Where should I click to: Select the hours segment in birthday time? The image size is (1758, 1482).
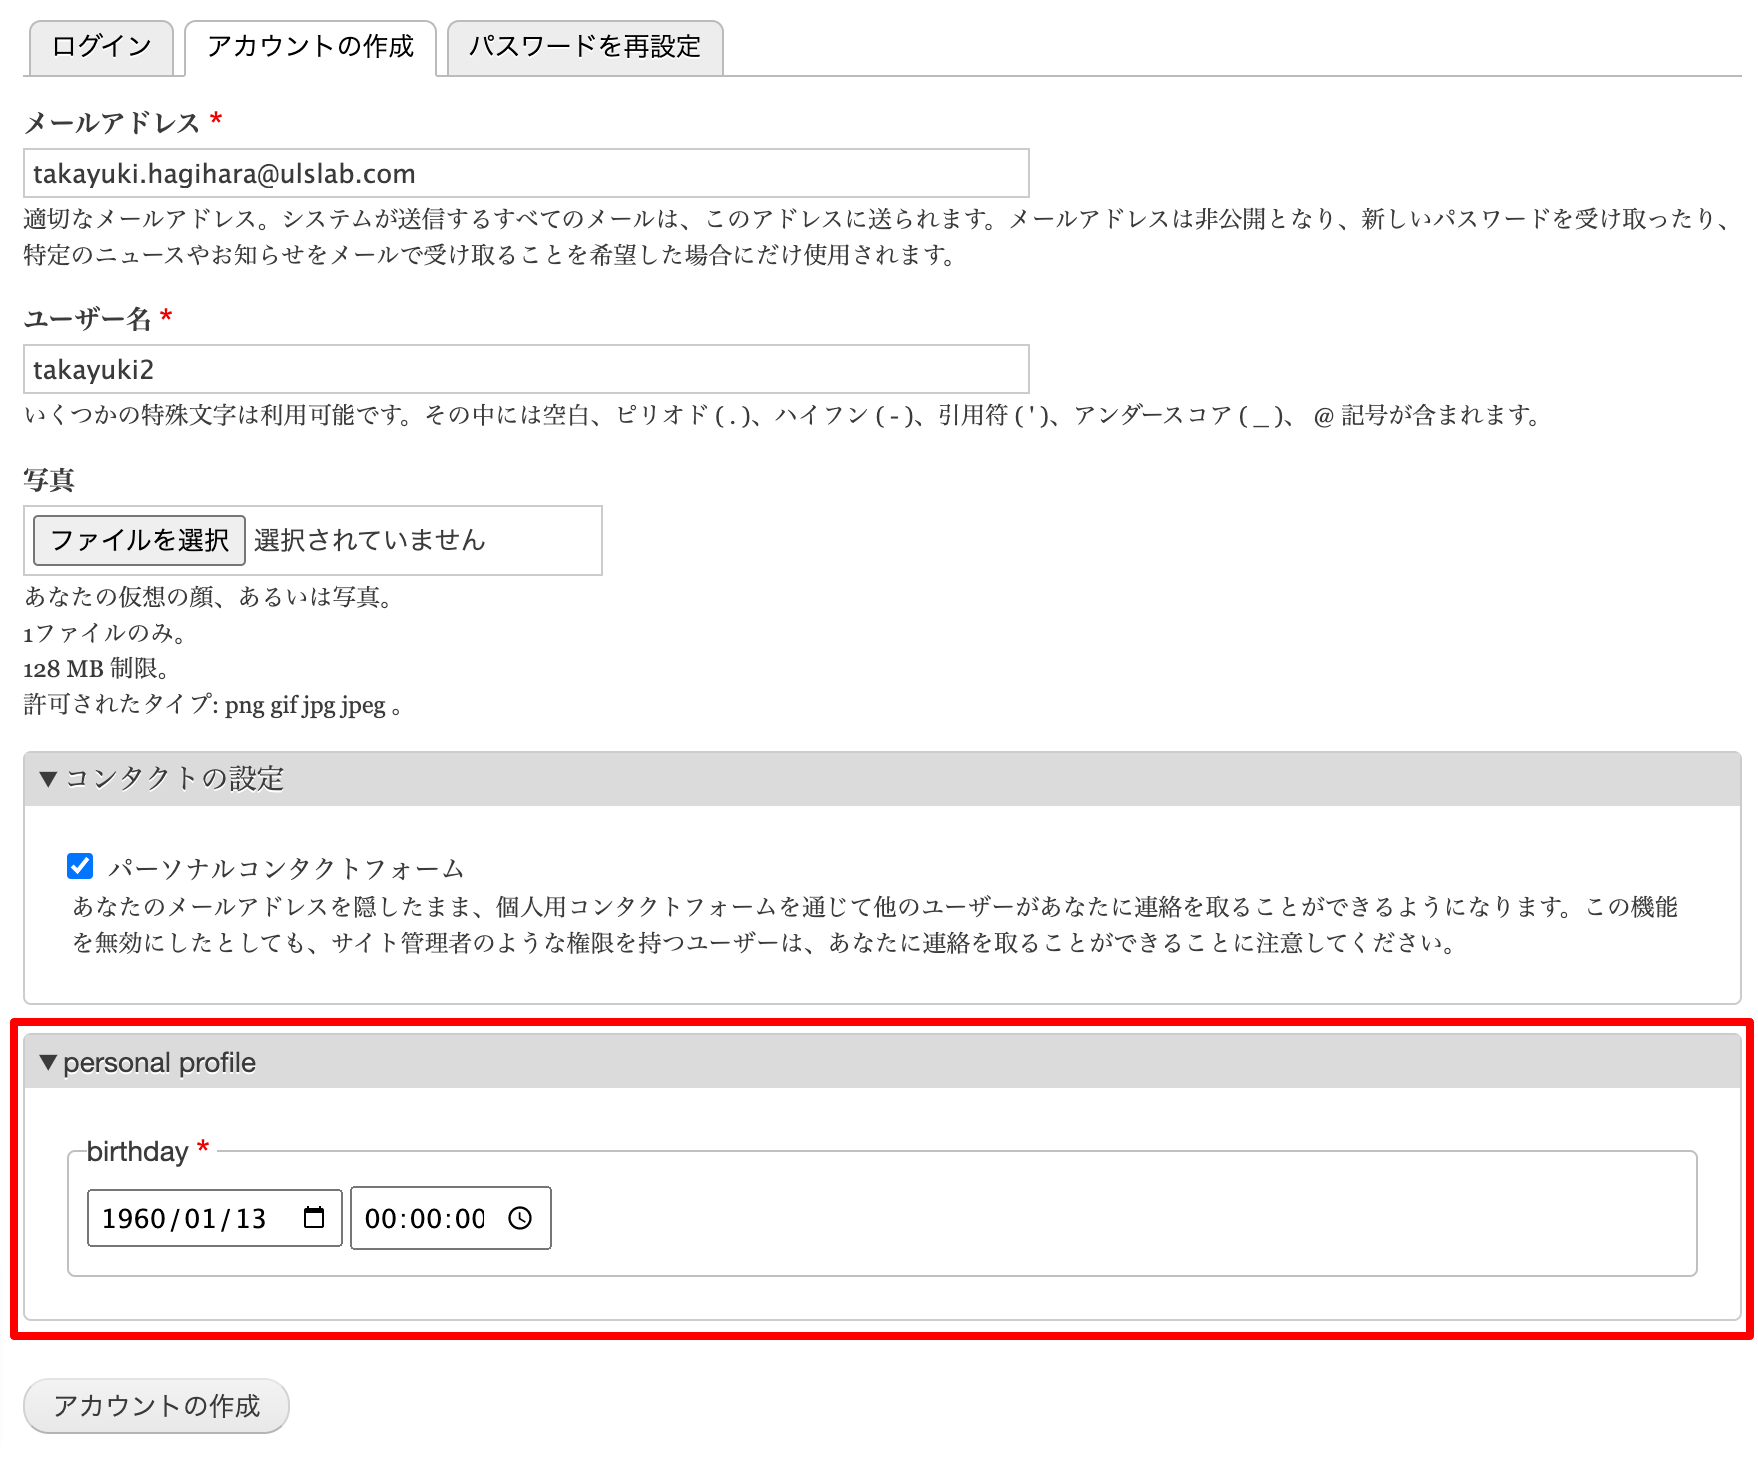pos(380,1219)
